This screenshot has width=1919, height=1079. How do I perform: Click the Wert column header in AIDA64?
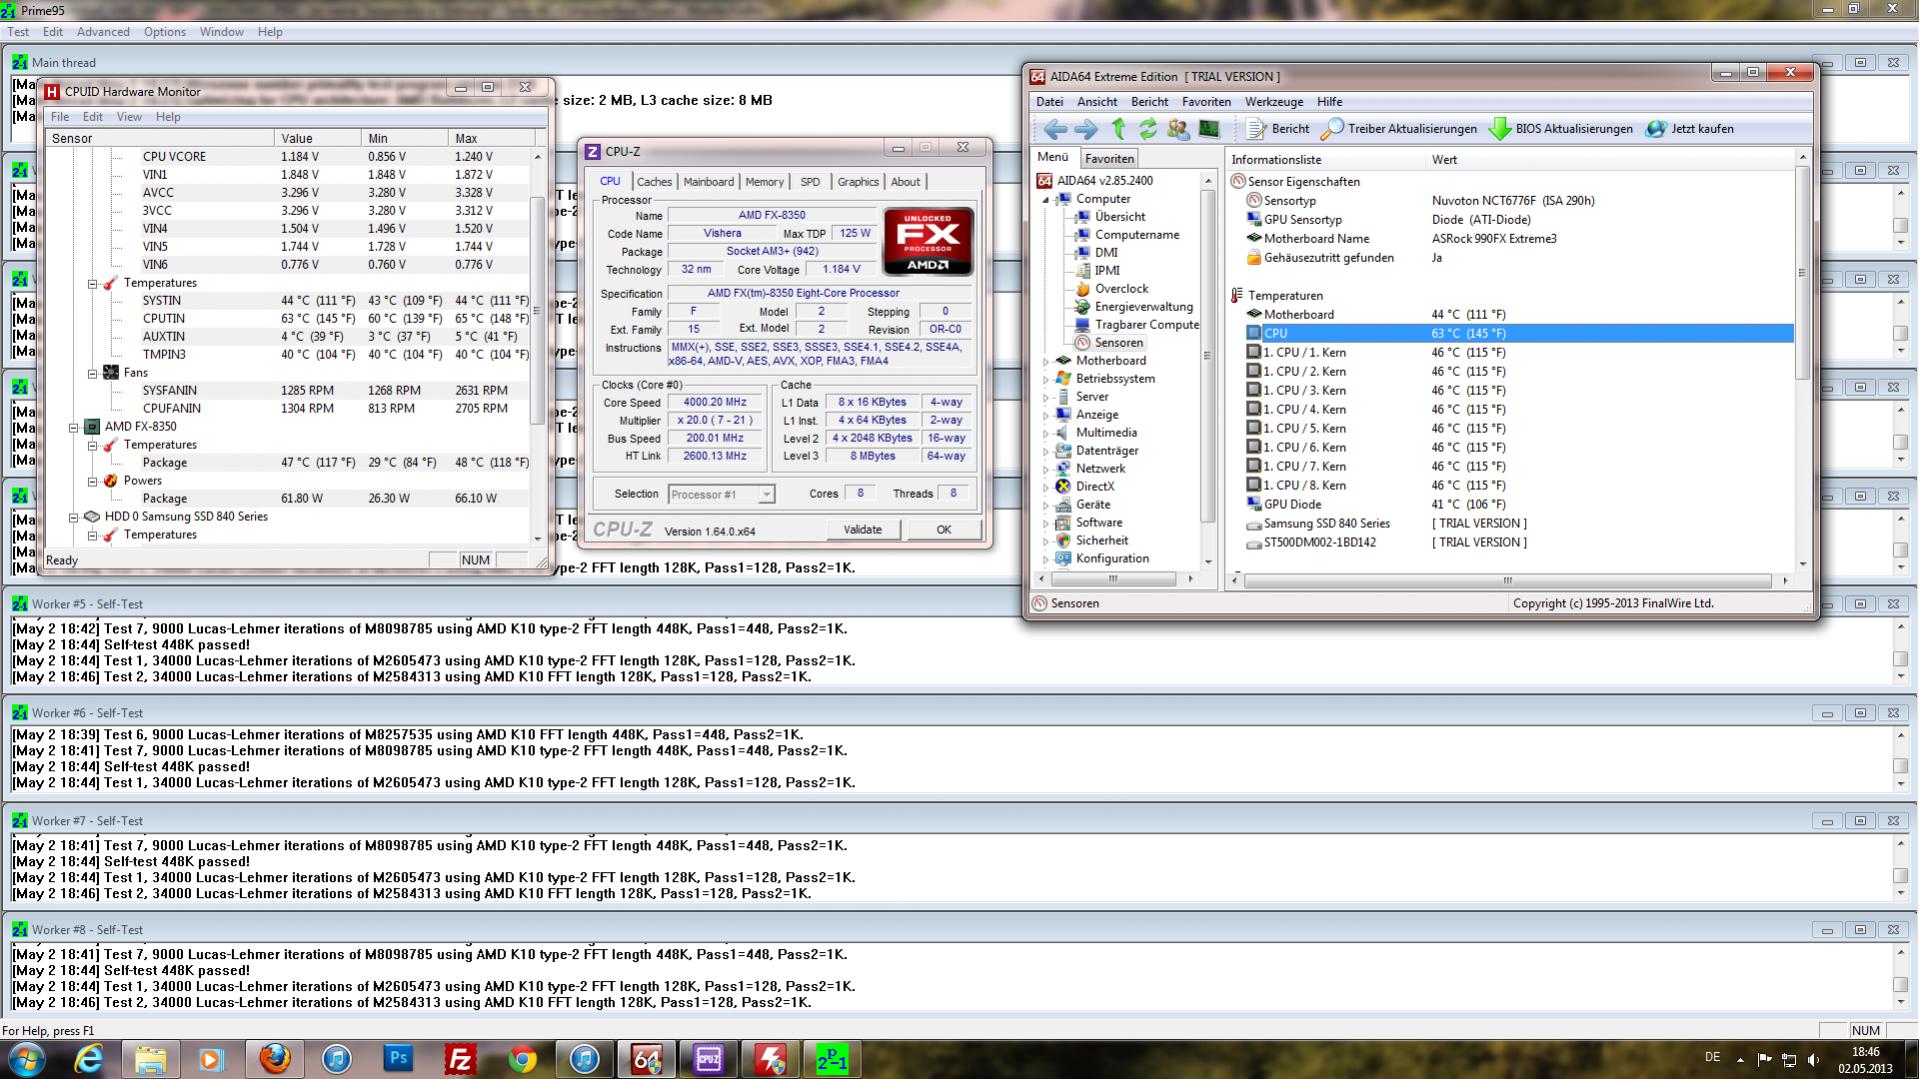pyautogui.click(x=1610, y=160)
